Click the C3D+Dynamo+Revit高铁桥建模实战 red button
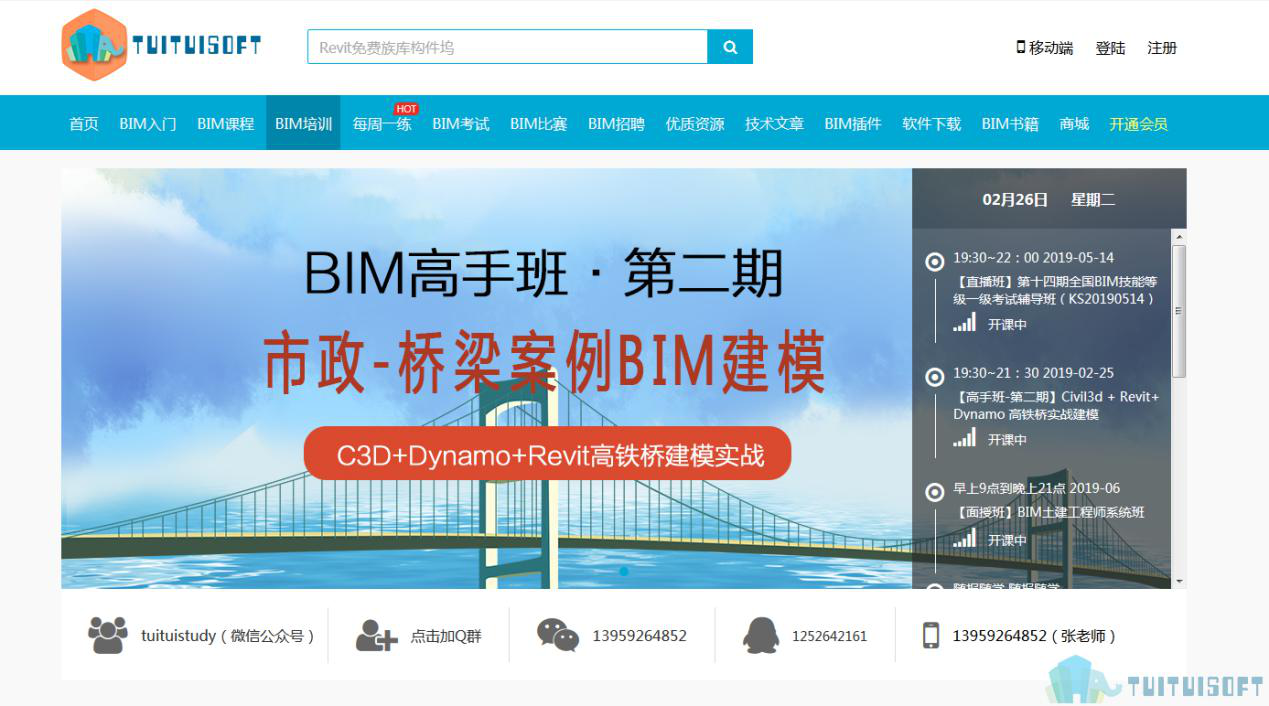Image resolution: width=1269 pixels, height=706 pixels. point(547,454)
